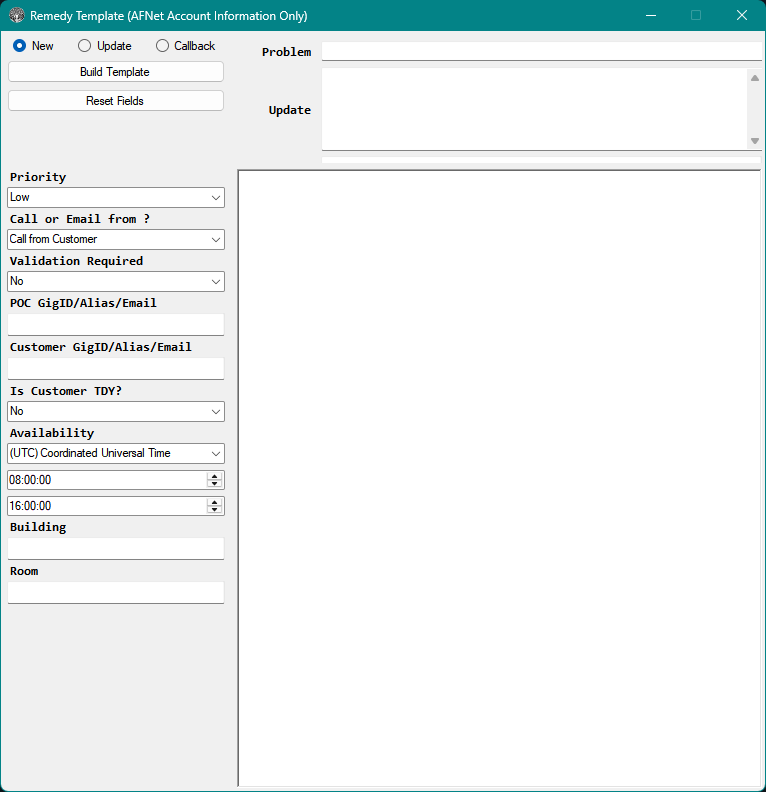
Task: Open the Priority dropdown showing Low
Action: tap(116, 197)
